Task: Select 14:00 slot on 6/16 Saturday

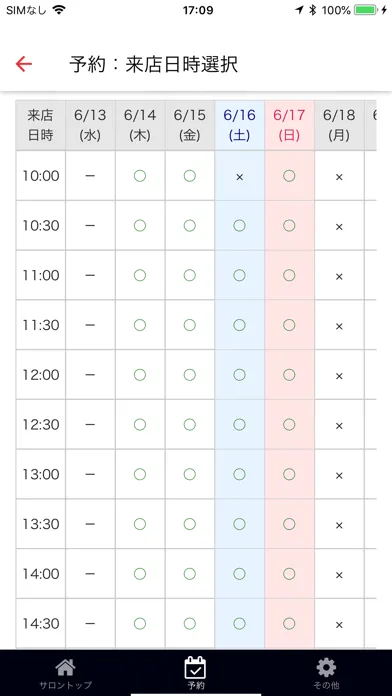Action: [x=239, y=574]
